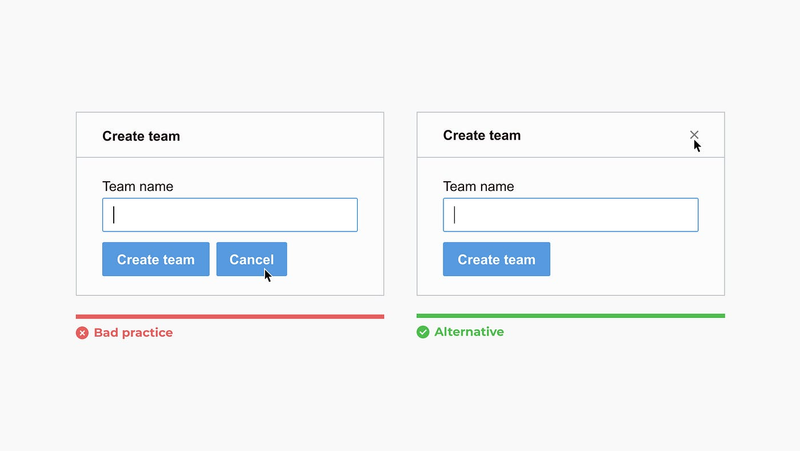Click the green checkmark Alternative icon
This screenshot has height=451, width=800.
tap(423, 332)
